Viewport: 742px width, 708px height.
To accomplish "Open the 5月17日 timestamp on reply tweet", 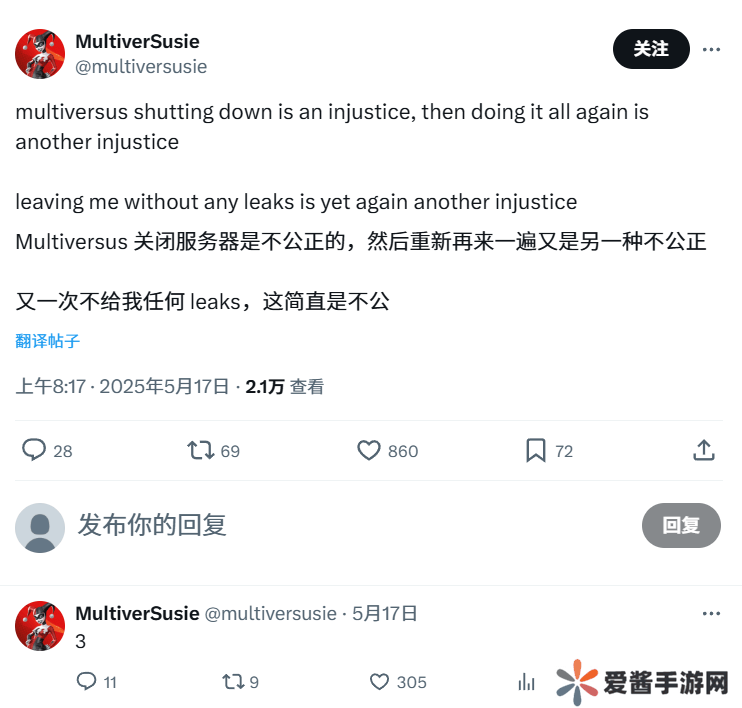I will click(384, 613).
